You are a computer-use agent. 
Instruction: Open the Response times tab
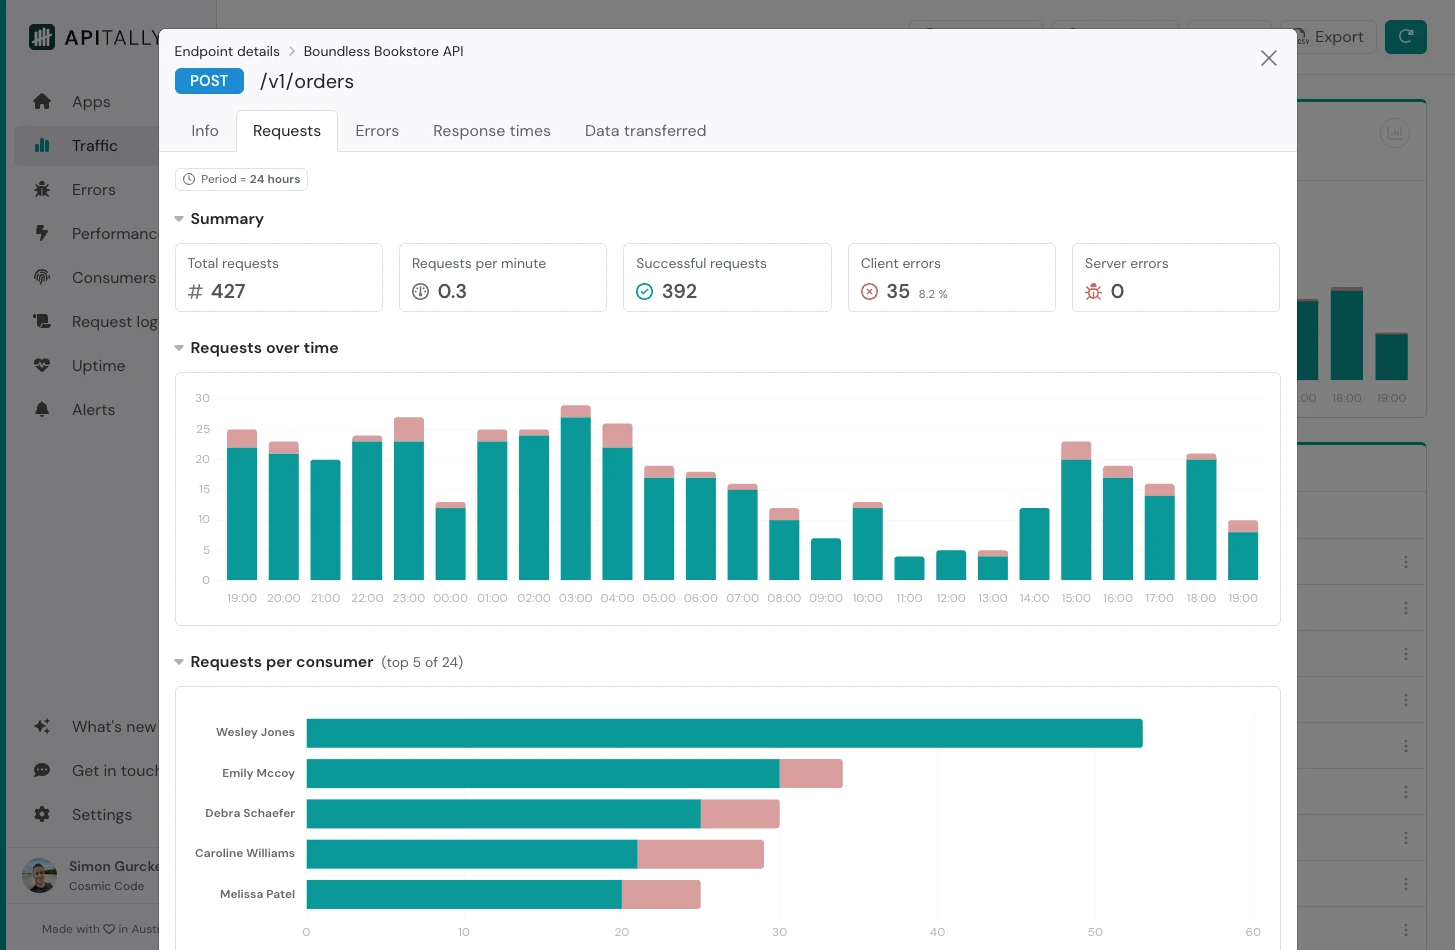pyautogui.click(x=491, y=131)
